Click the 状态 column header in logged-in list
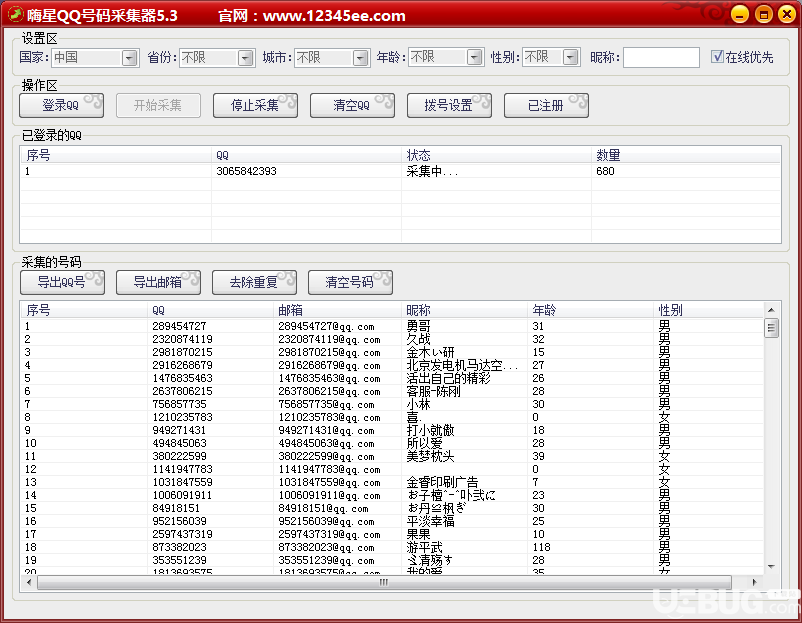The width and height of the screenshot is (802, 623). point(496,155)
